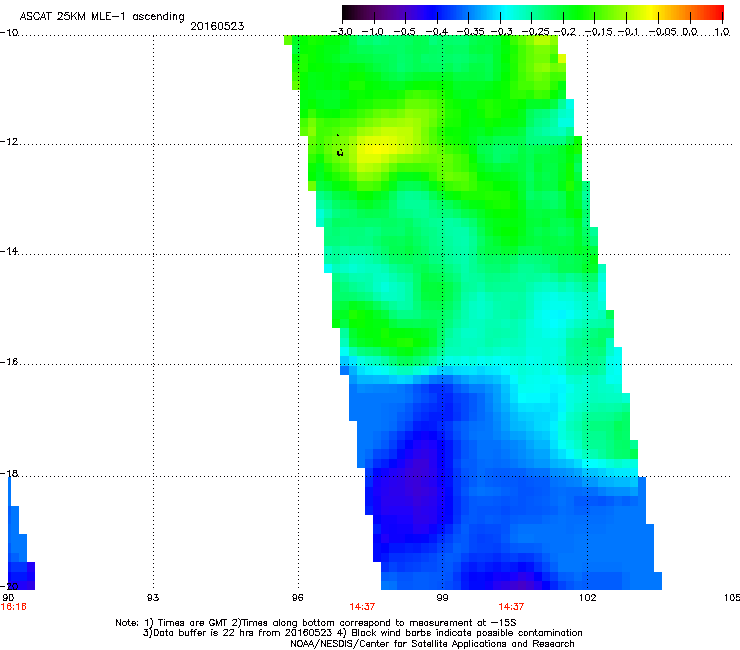740x650 pixels.
Task: Click the red 16:16 time label
Action: pos(13,607)
